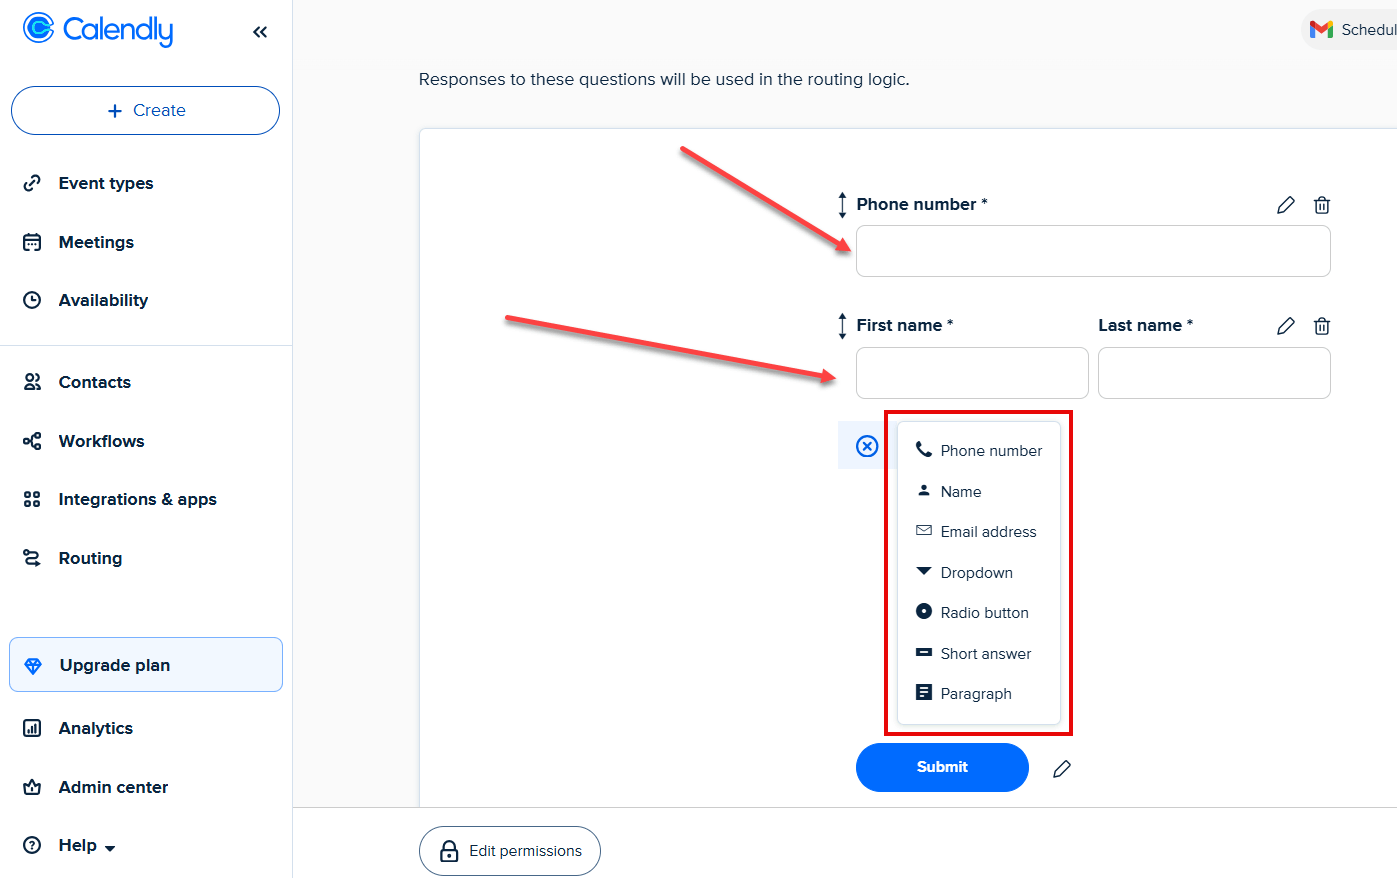Click the pencil to edit Phone number question

(1286, 204)
